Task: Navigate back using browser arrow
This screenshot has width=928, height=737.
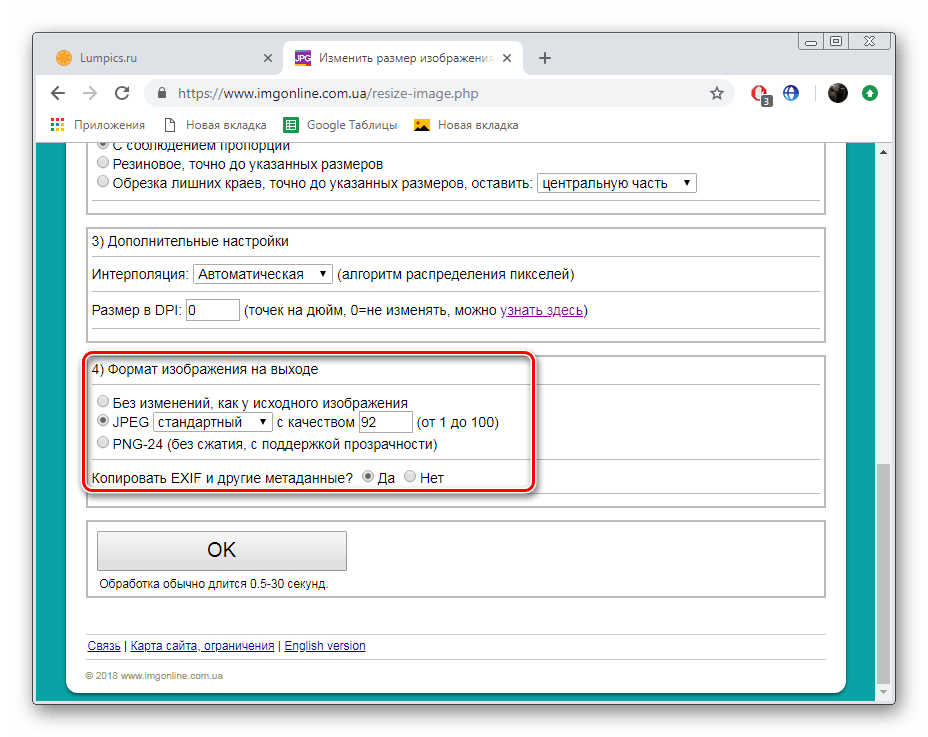Action: click(57, 93)
